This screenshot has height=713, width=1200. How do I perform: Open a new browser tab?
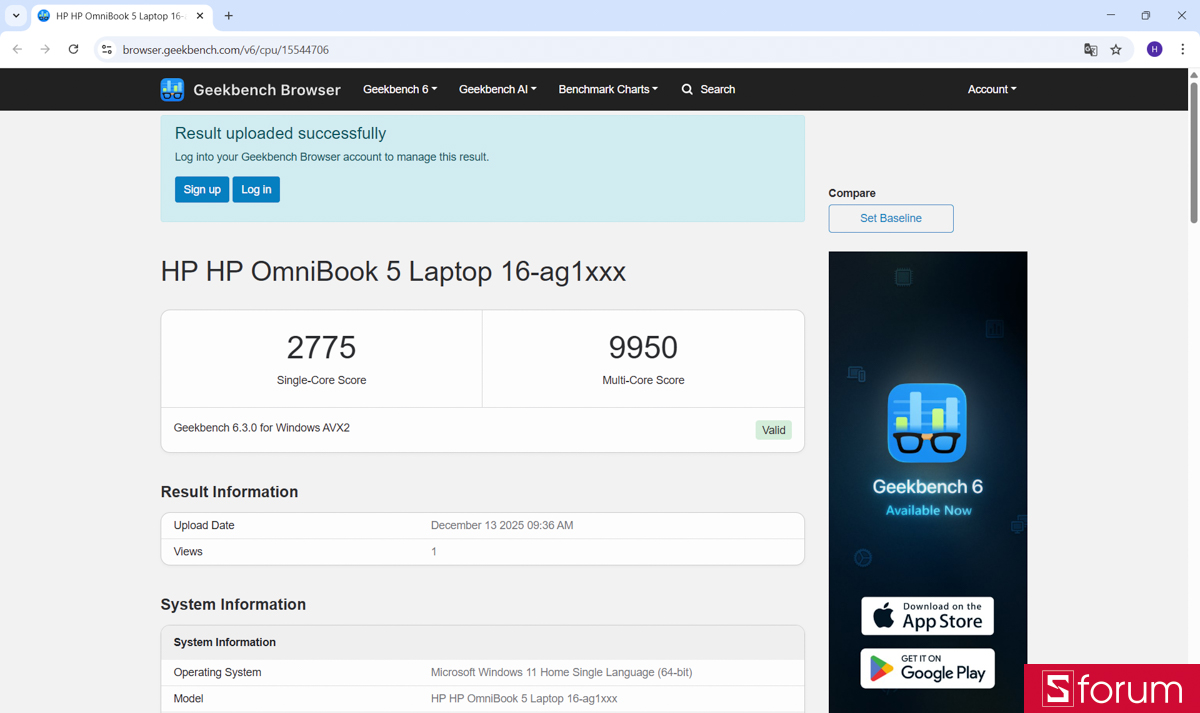230,16
